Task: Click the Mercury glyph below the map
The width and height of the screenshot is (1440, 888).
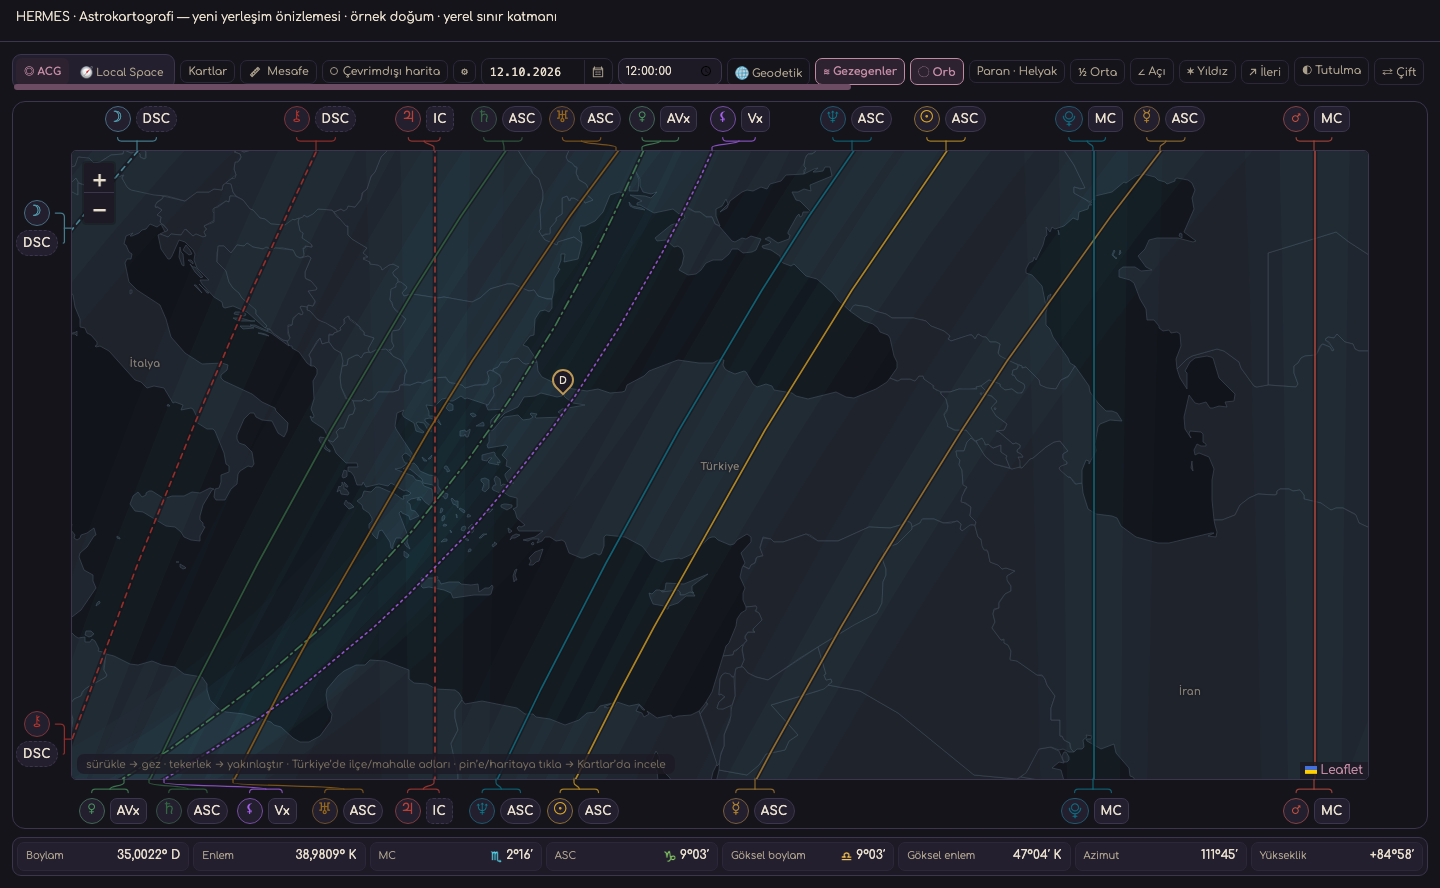Action: pyautogui.click(x=736, y=809)
